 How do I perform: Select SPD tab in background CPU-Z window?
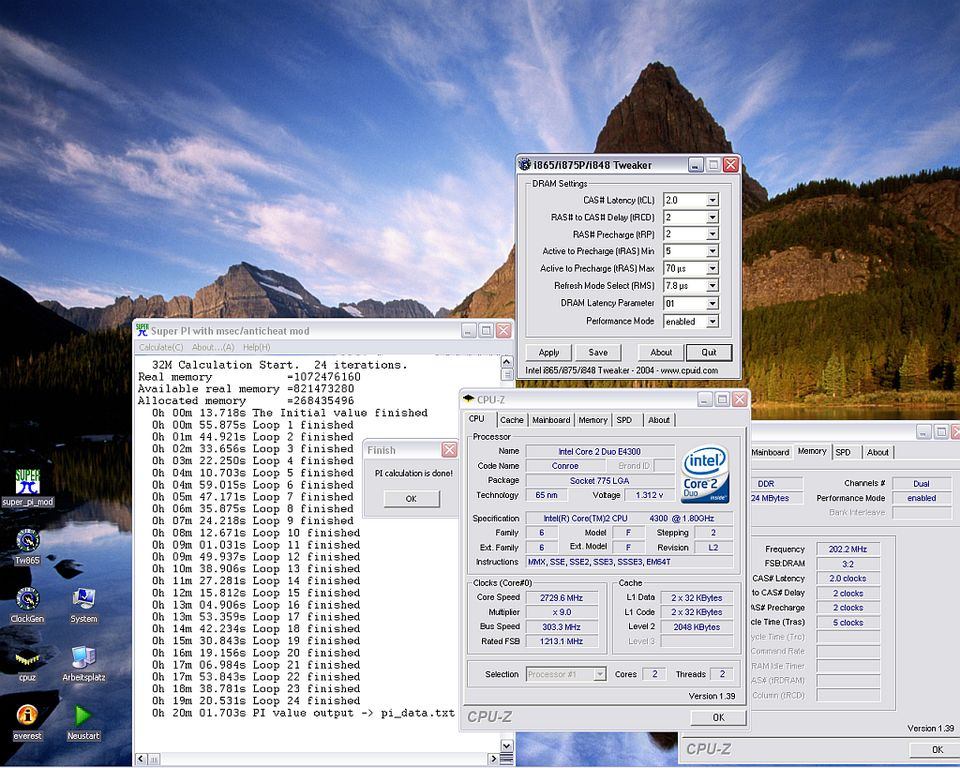click(x=843, y=453)
